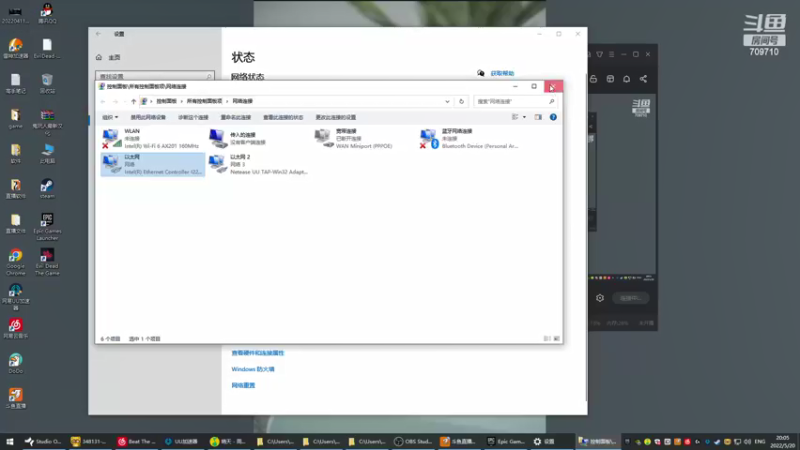This screenshot has height=450, width=800.
Task: Click 查看此连接的状态 in the toolbar
Action: (283, 117)
